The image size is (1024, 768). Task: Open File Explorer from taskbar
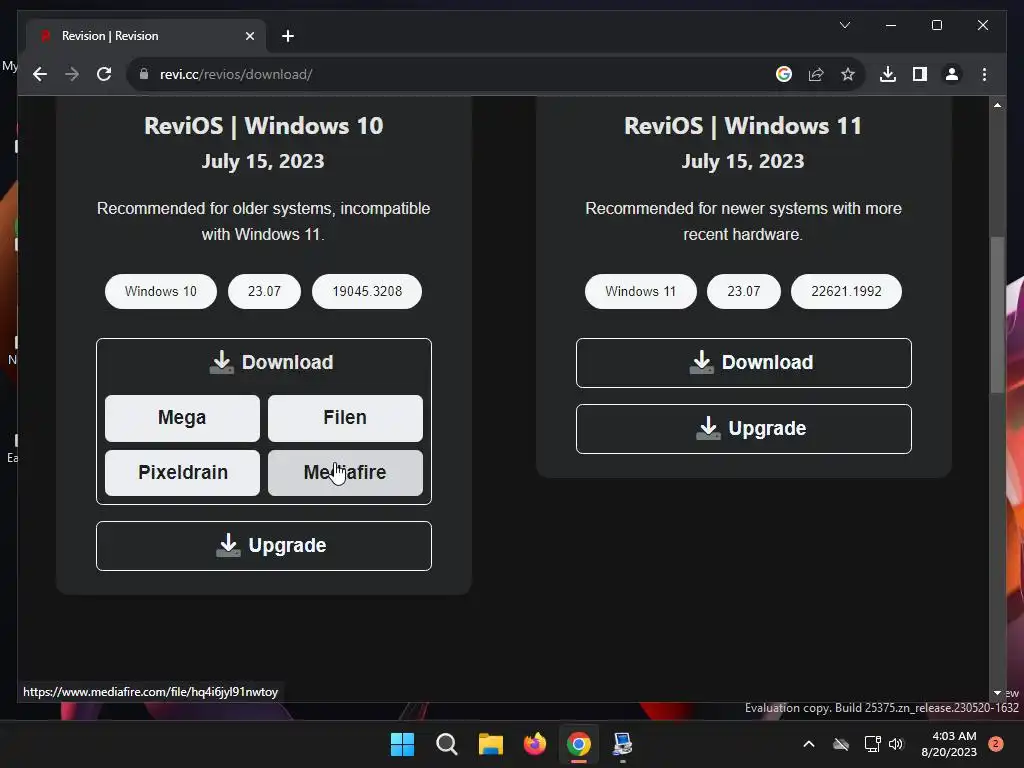point(490,744)
